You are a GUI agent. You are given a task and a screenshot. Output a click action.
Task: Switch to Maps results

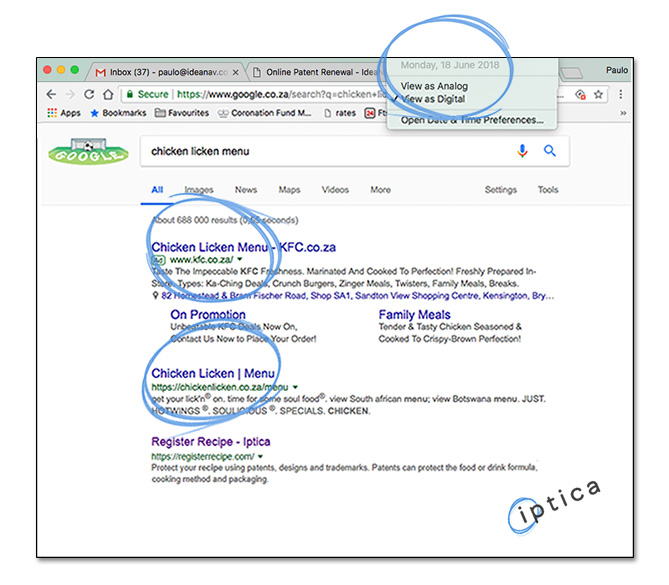(x=289, y=190)
